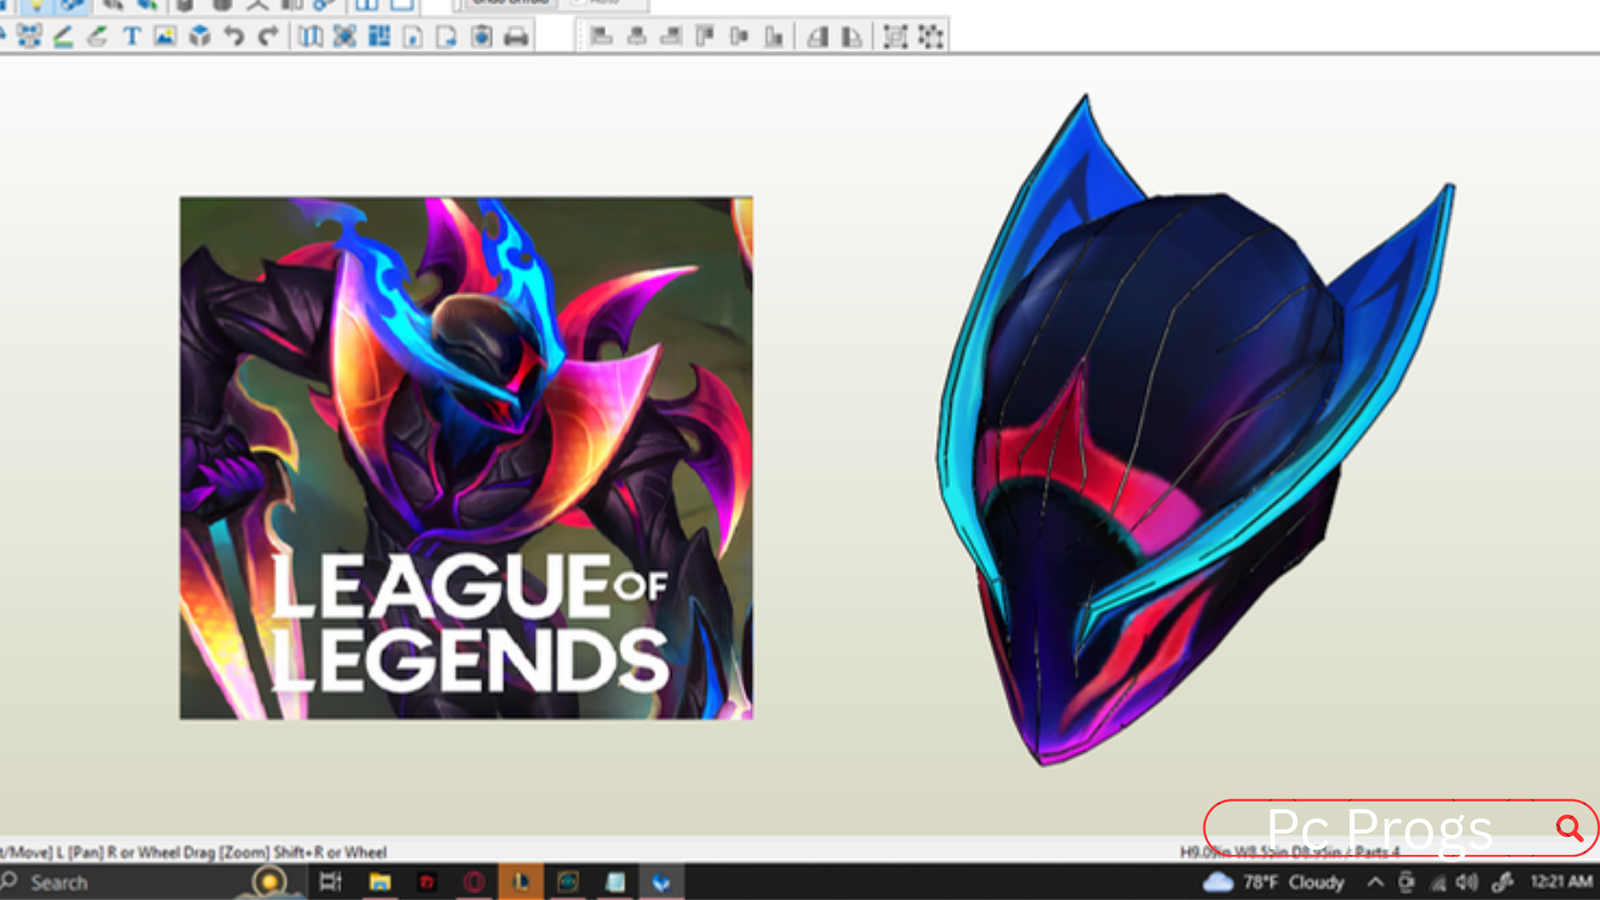Screen dimensions: 1600x900
Task: Click the volume speaker tray icon
Action: (1467, 882)
